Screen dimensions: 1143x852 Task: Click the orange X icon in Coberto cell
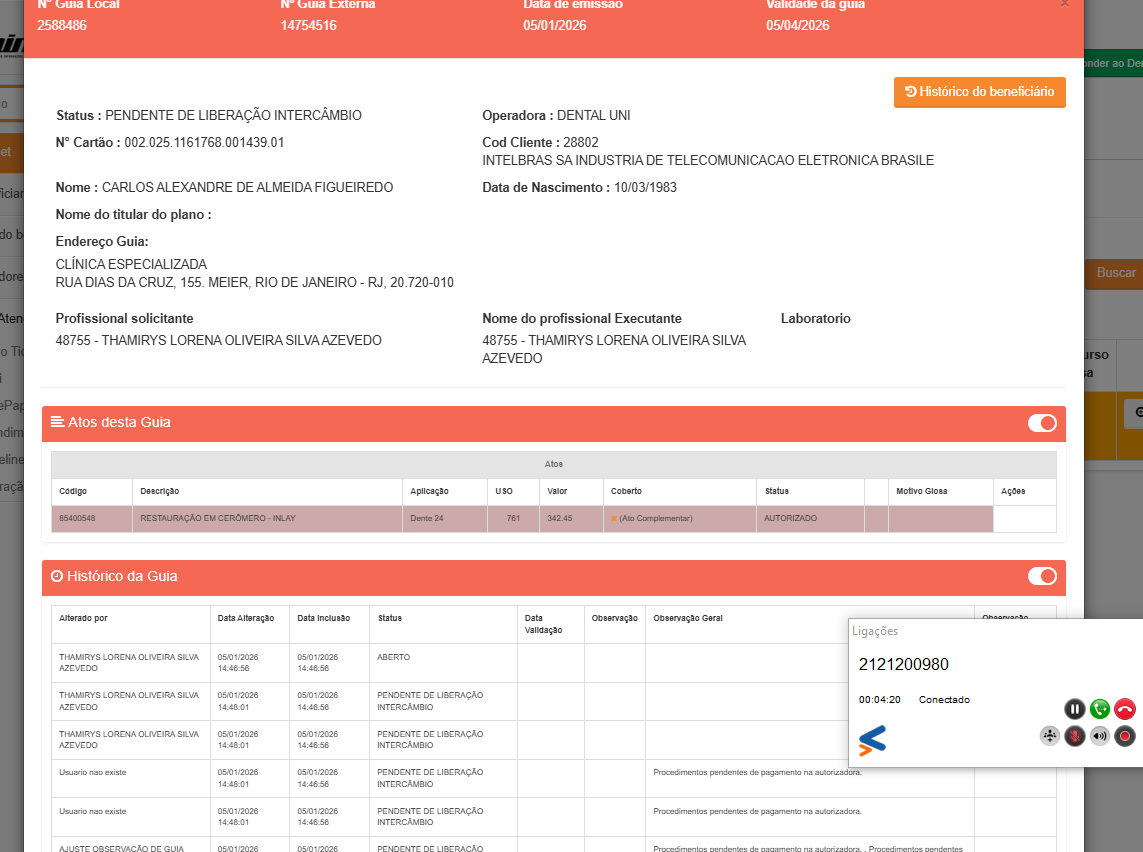click(x=614, y=519)
